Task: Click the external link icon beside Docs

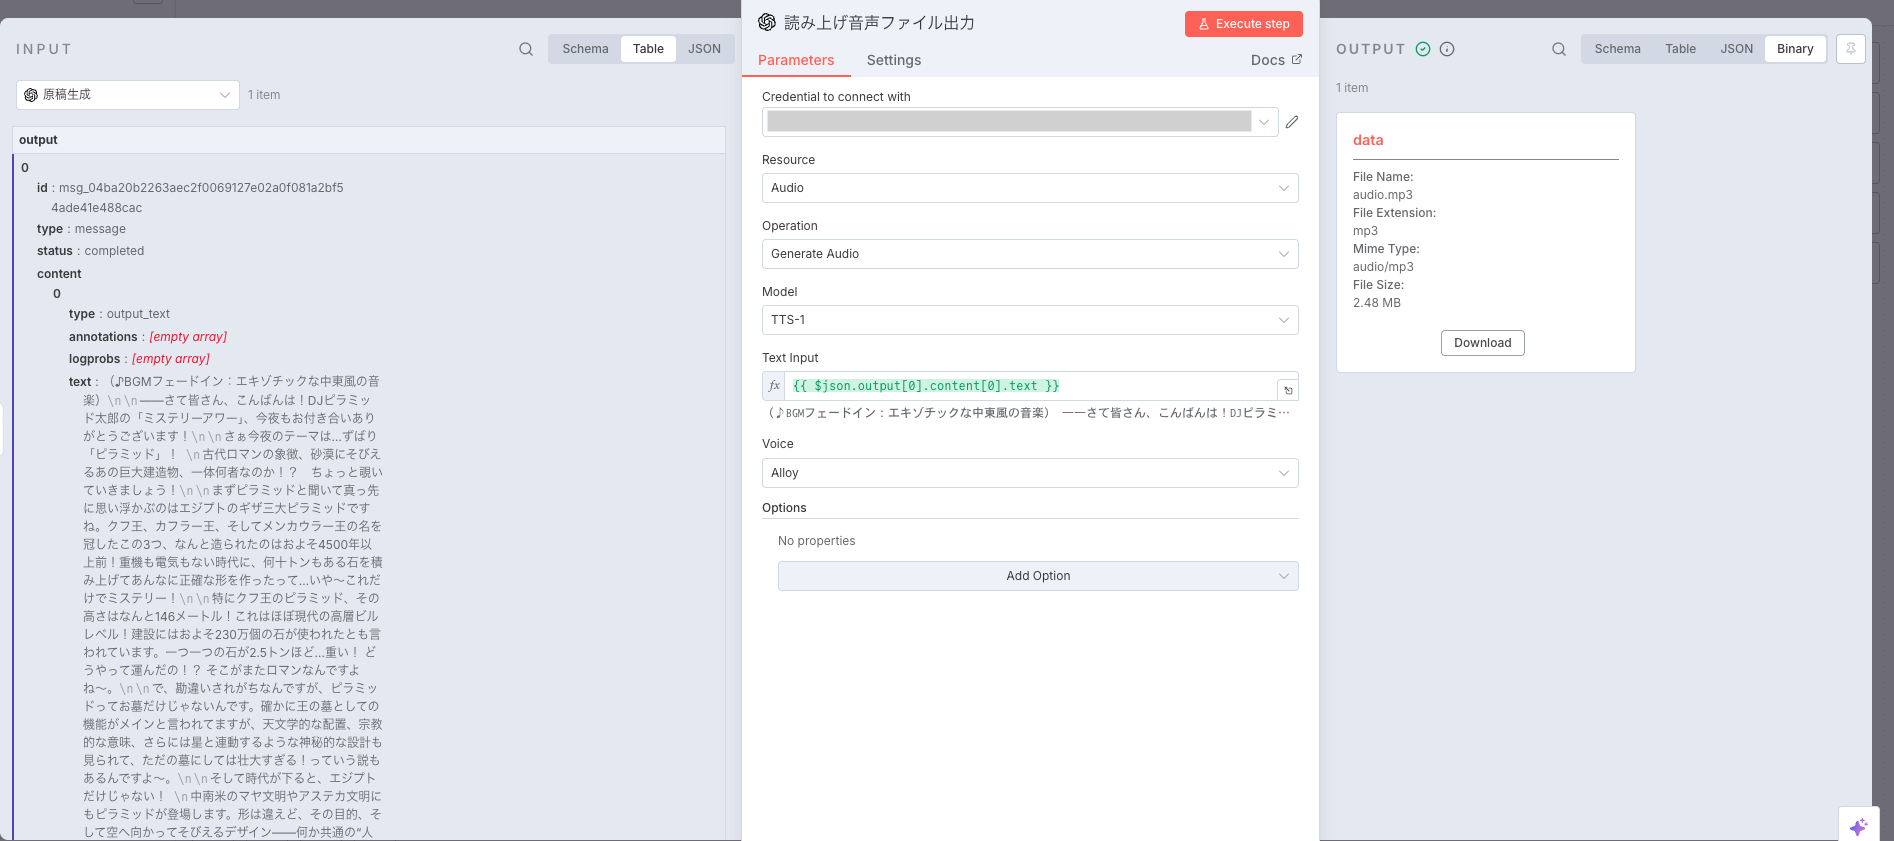Action: [x=1297, y=60]
